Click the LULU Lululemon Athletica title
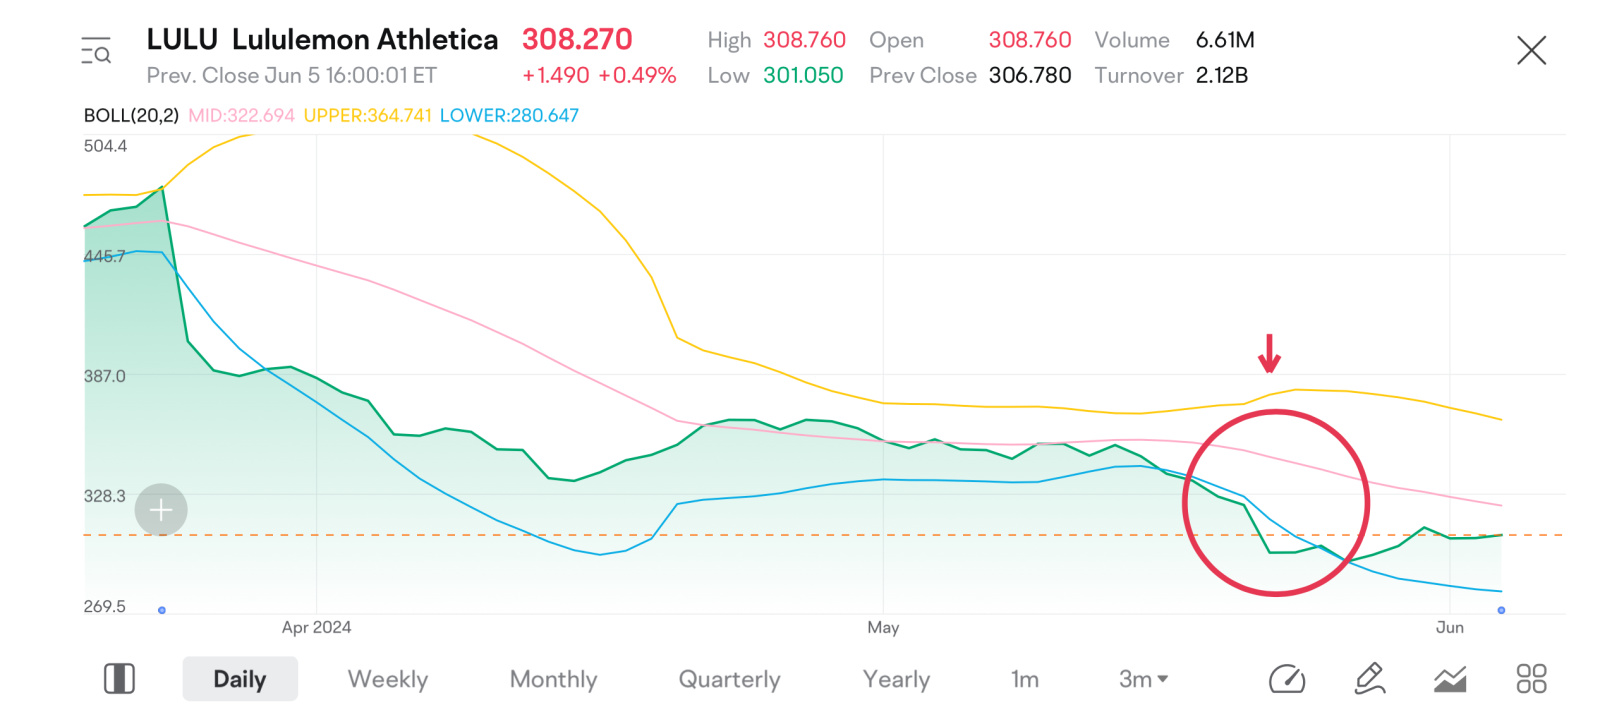 pyautogui.click(x=322, y=40)
